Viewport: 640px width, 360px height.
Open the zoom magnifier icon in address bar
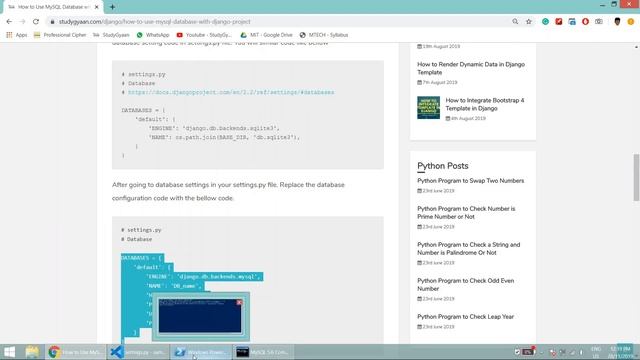coord(515,22)
